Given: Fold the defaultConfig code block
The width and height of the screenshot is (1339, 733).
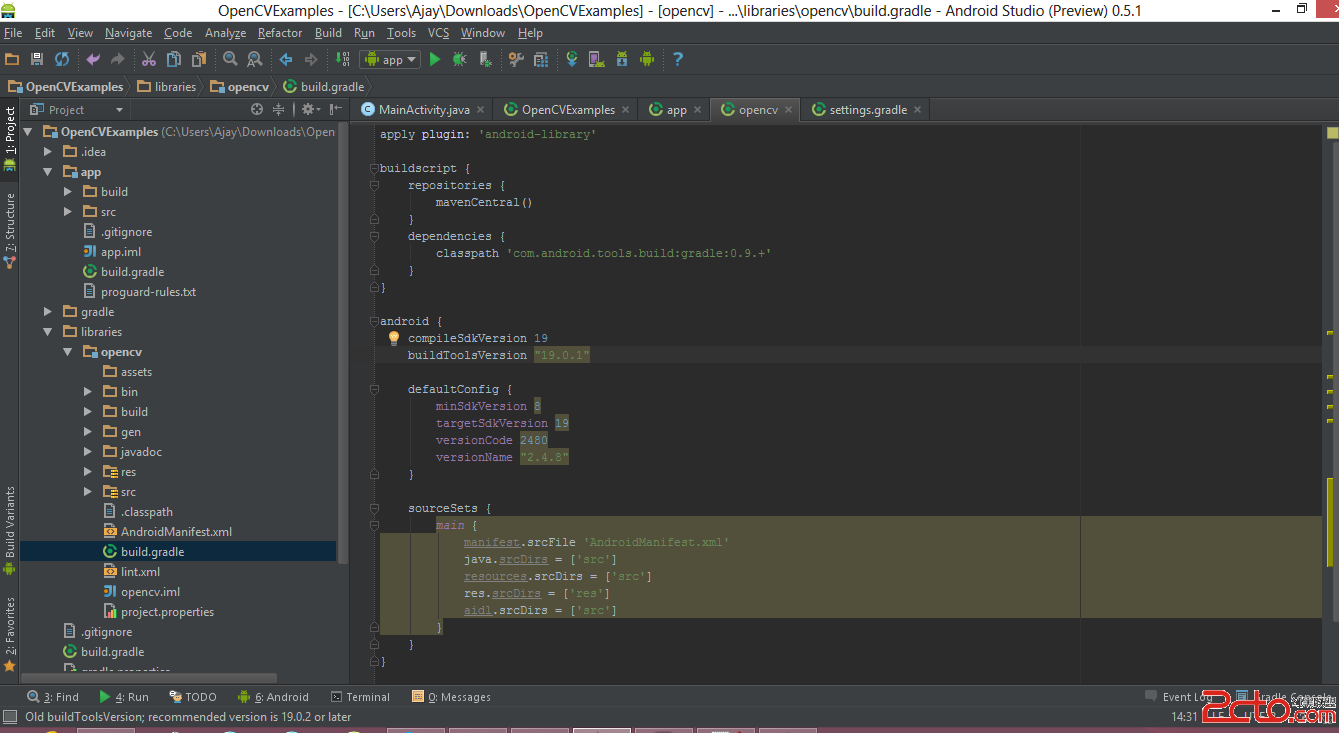Looking at the screenshot, I should pyautogui.click(x=374, y=389).
